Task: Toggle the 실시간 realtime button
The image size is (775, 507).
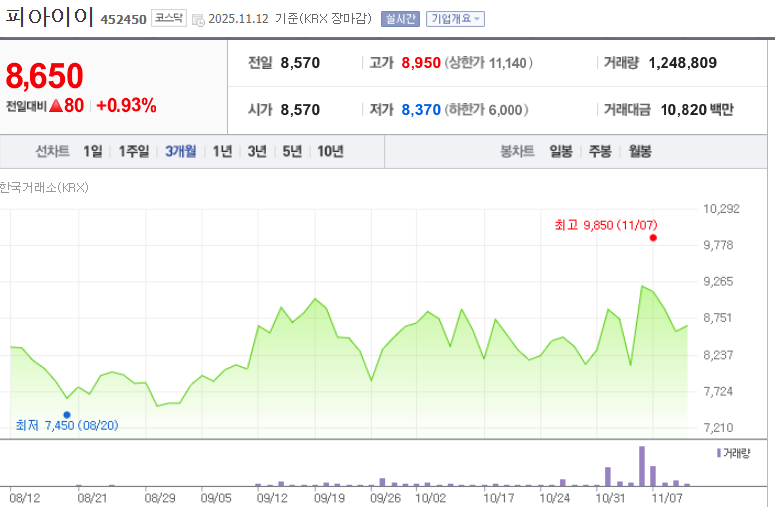Action: pyautogui.click(x=400, y=19)
